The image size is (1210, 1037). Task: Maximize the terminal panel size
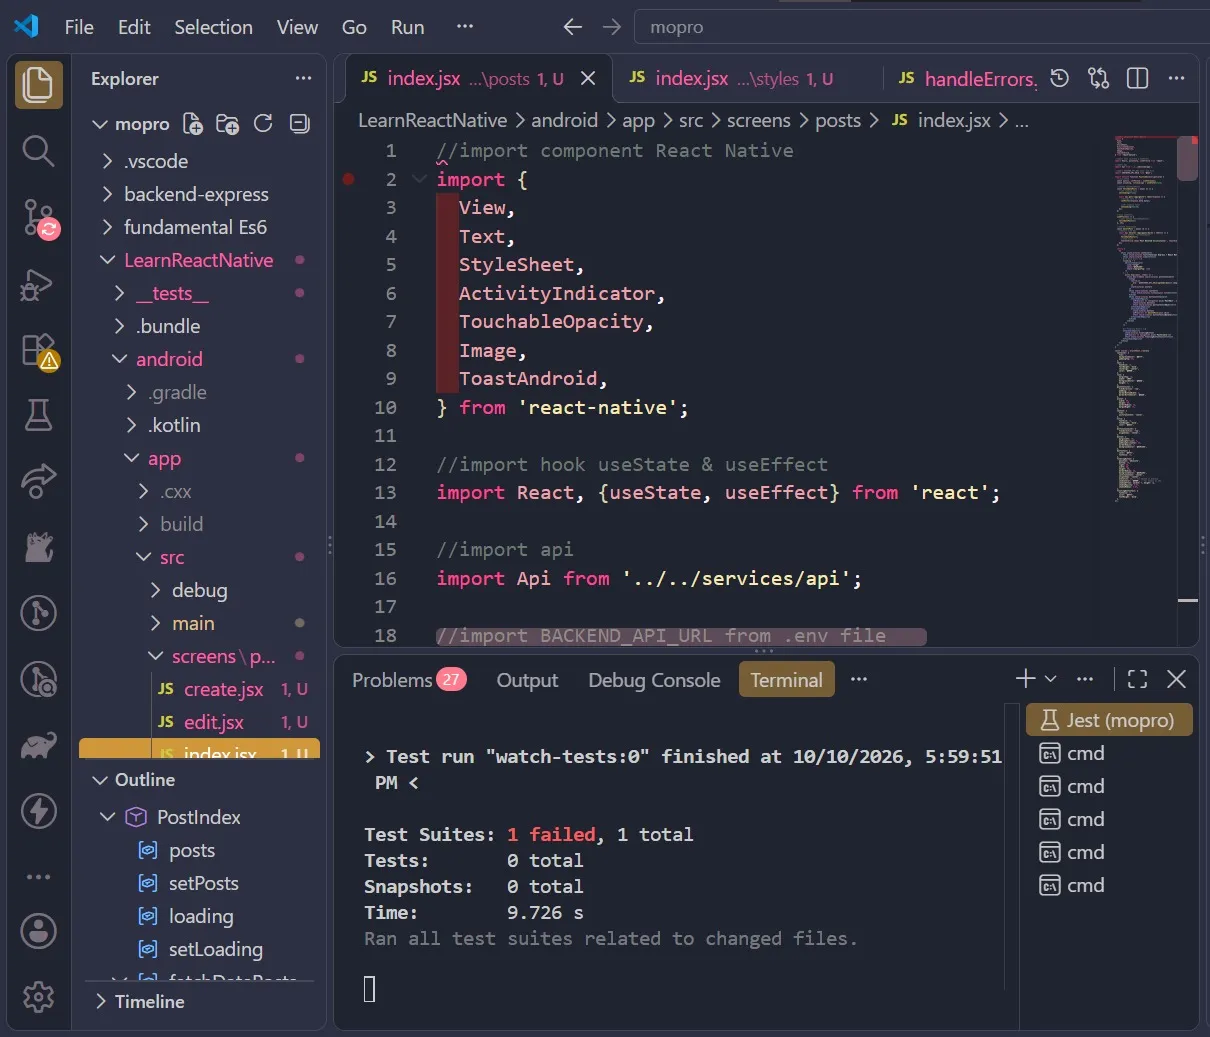(x=1138, y=680)
